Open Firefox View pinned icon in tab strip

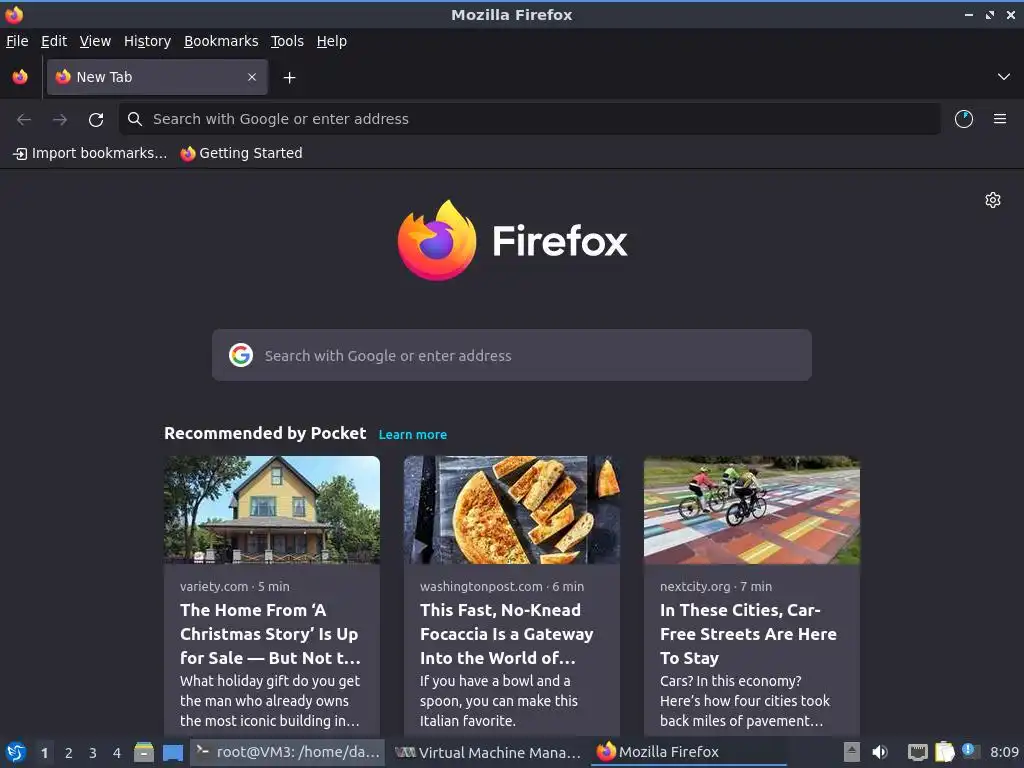point(20,77)
